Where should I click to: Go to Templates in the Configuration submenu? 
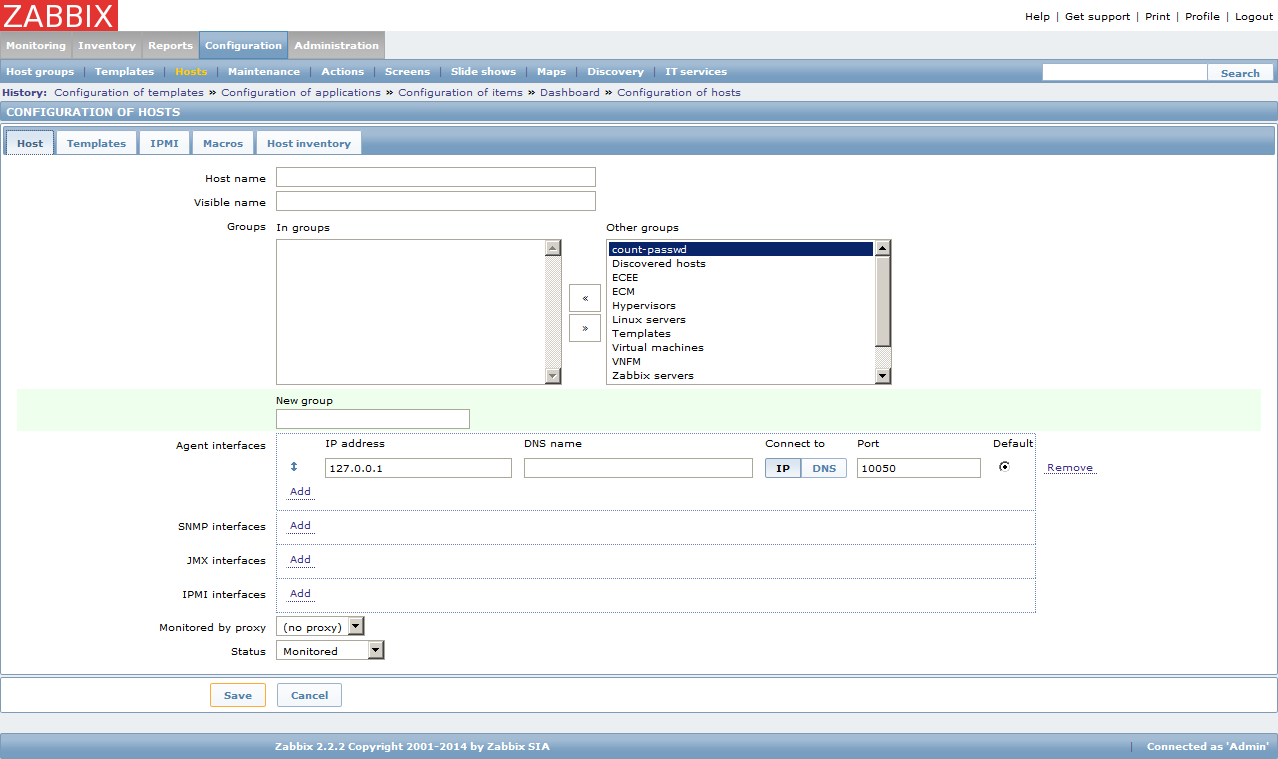[125, 72]
